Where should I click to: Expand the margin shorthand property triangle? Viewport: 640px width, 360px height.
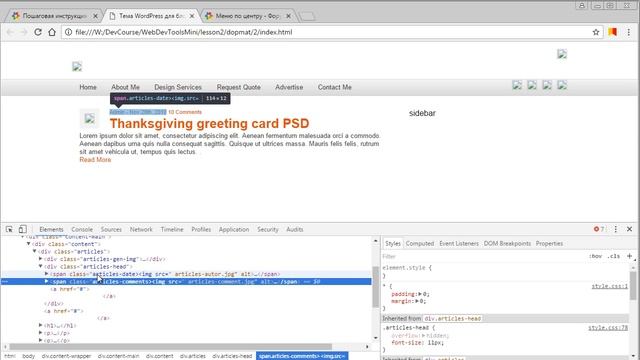coord(417,301)
